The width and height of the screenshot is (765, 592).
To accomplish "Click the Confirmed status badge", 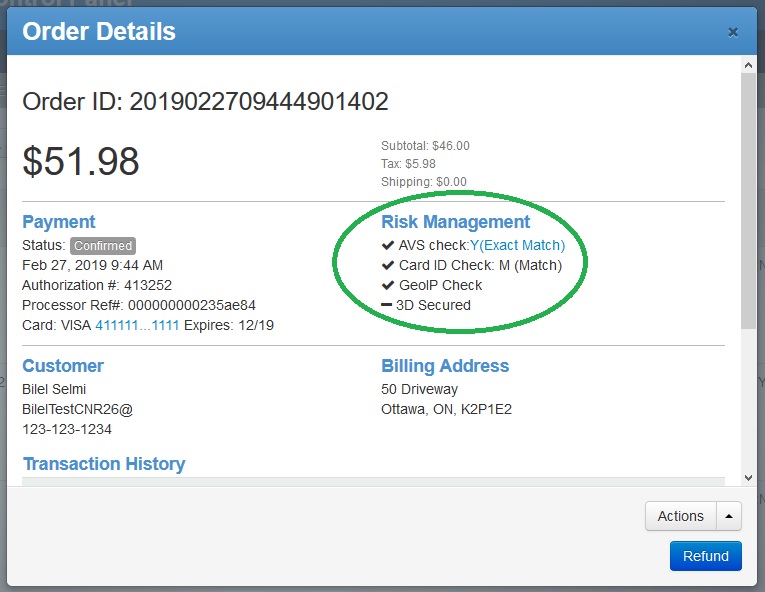I will [102, 246].
